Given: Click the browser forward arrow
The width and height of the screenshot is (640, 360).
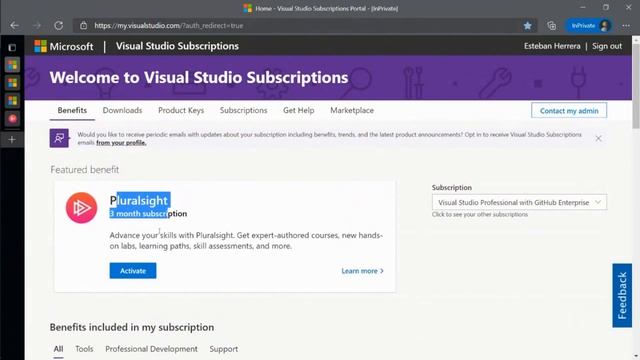Looking at the screenshot, I should tap(37, 26).
